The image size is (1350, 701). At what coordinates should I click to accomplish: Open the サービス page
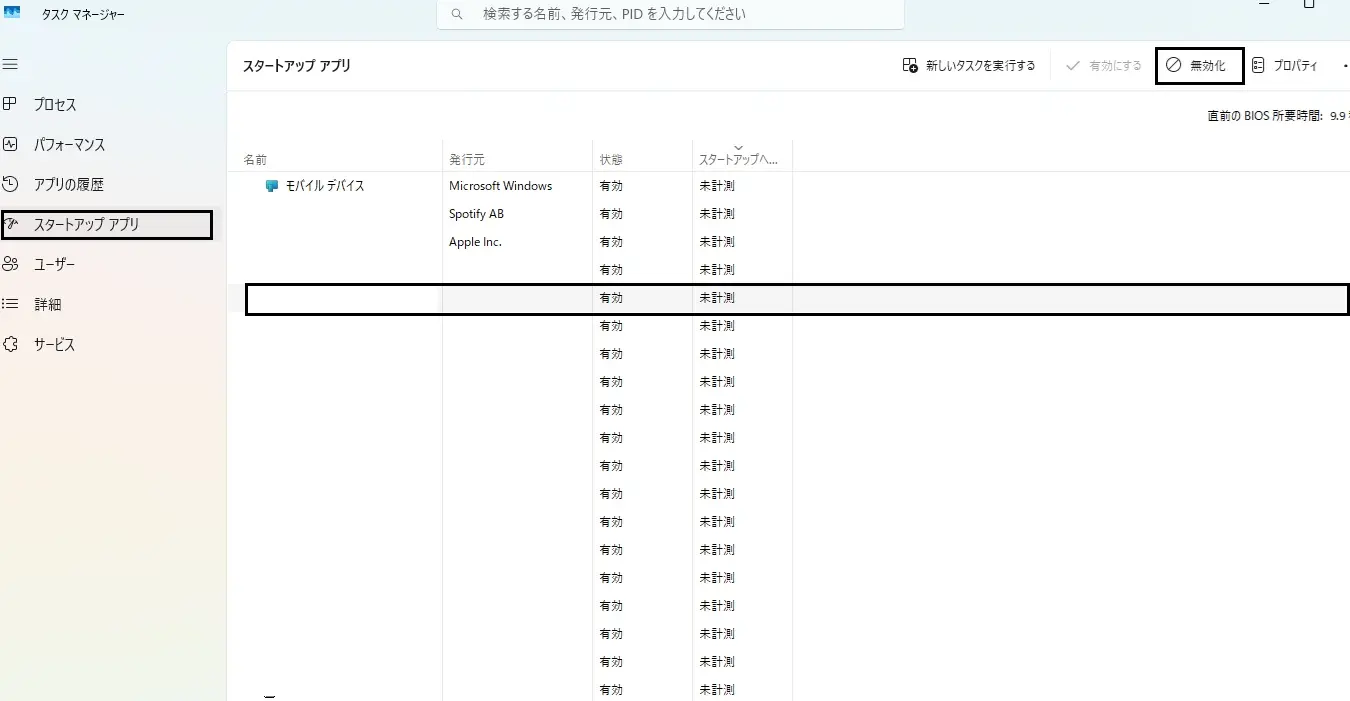click(x=54, y=345)
